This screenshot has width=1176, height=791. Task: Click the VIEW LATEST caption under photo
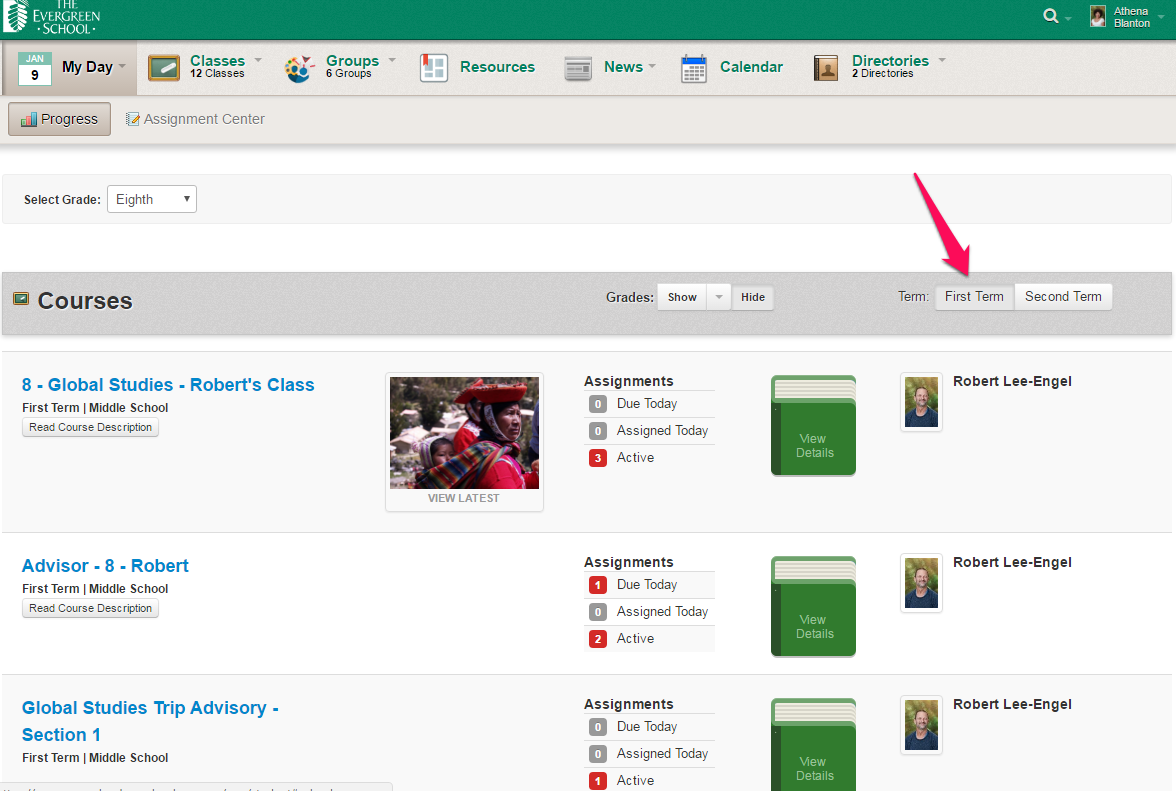tap(464, 498)
